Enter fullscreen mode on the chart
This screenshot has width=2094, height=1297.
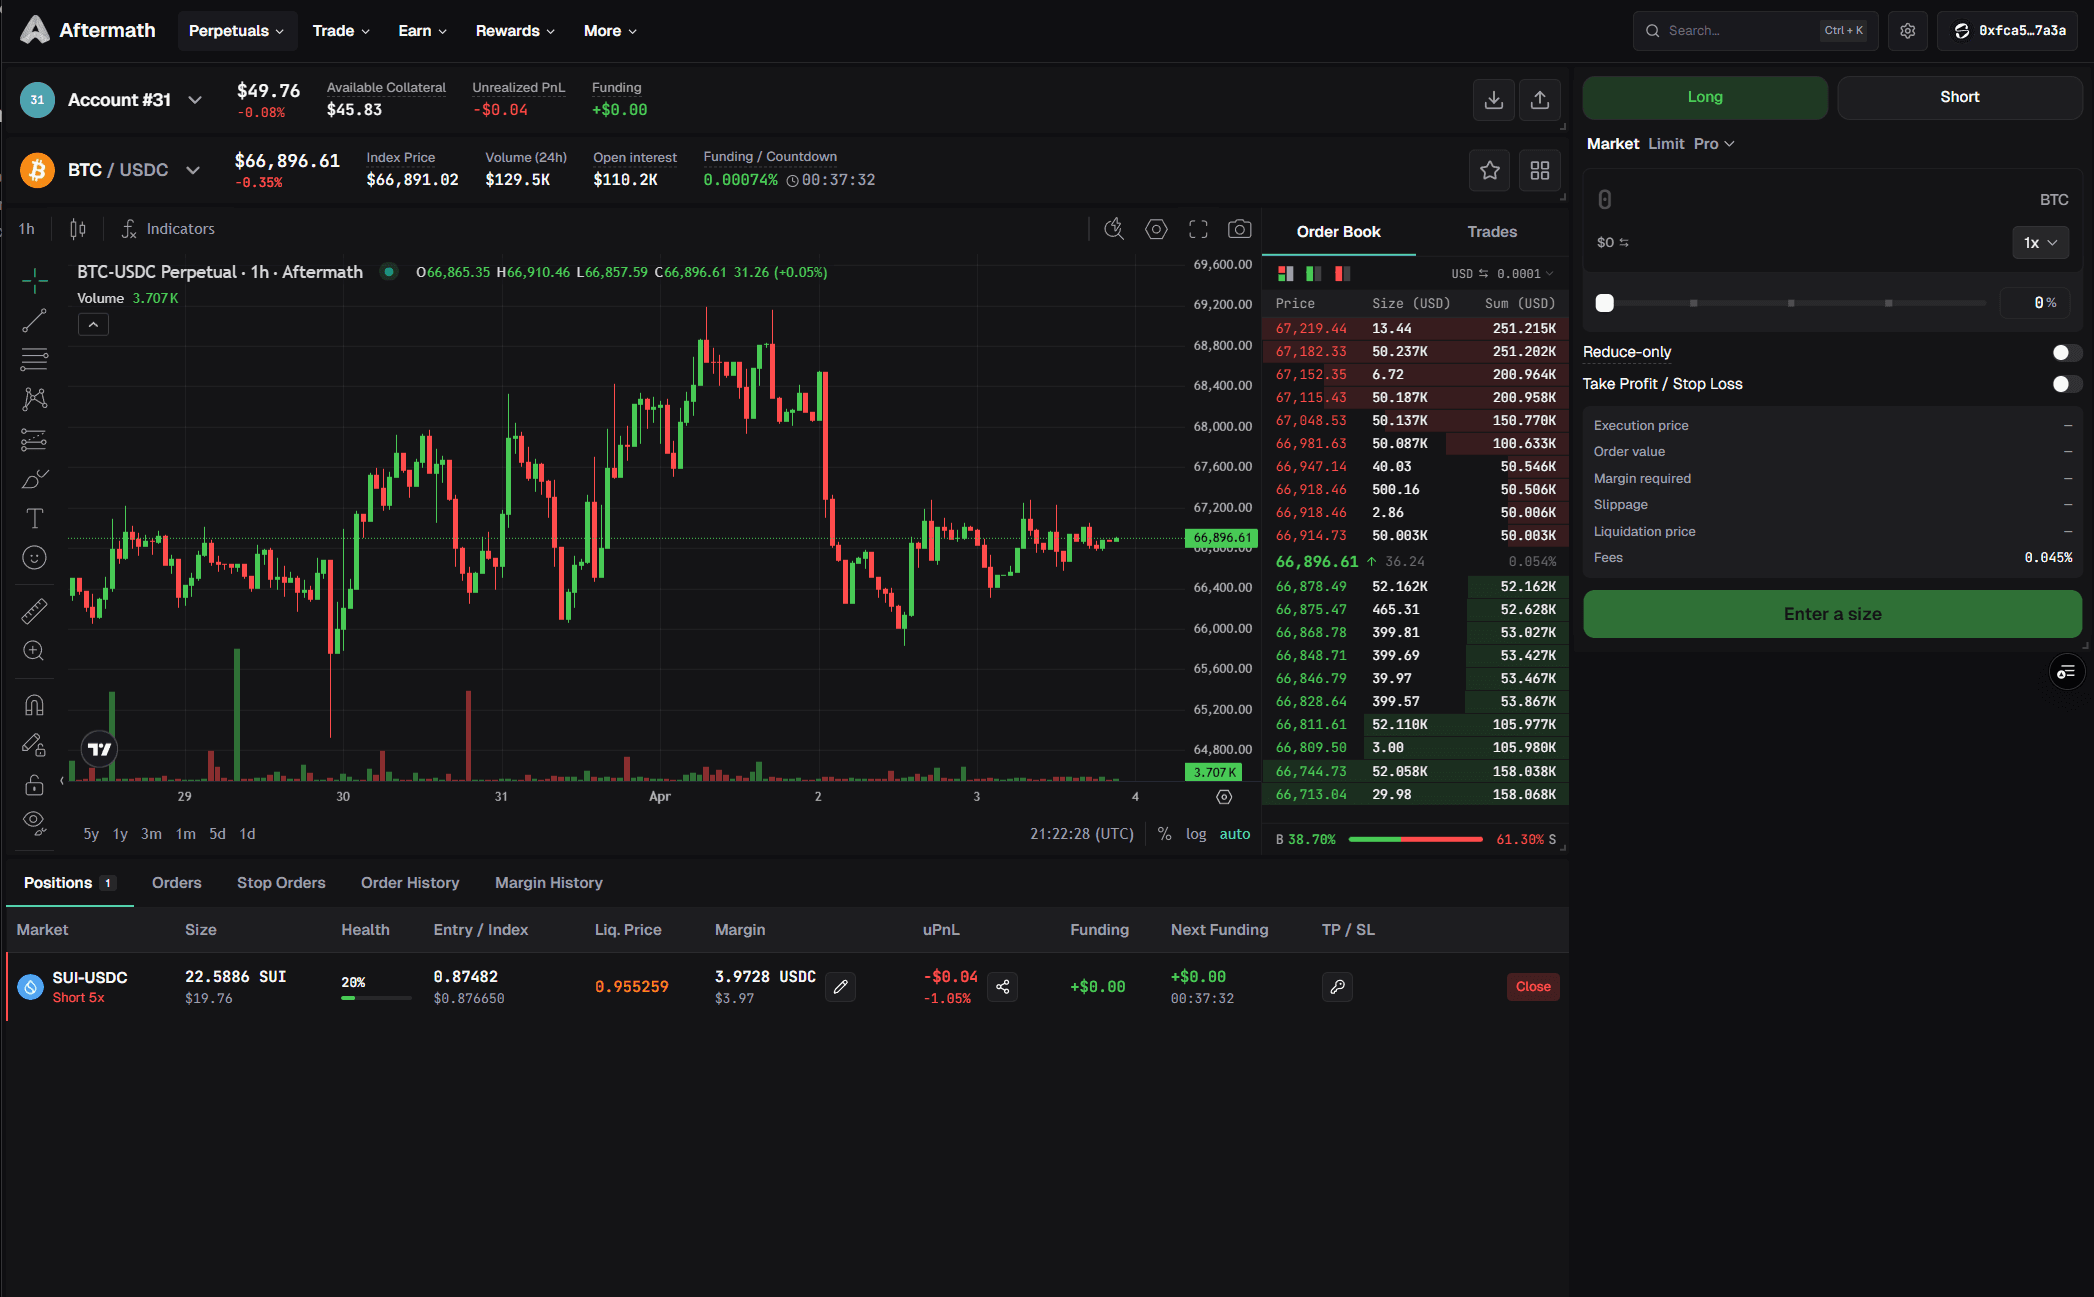(1197, 229)
